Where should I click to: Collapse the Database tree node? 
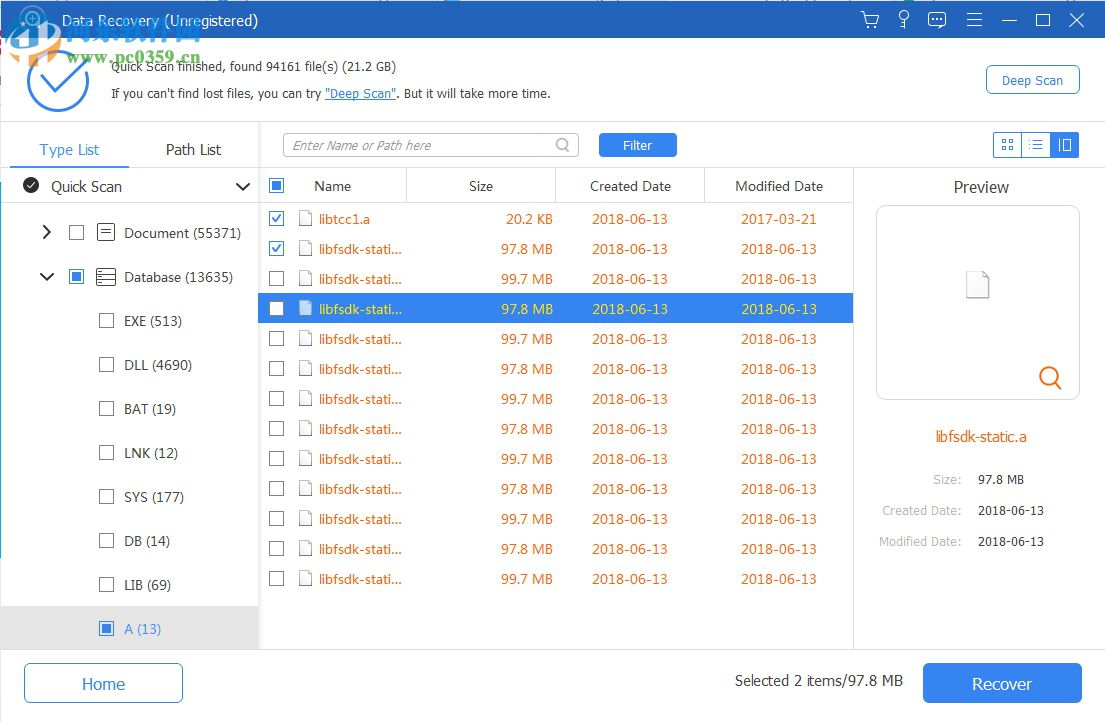(46, 277)
